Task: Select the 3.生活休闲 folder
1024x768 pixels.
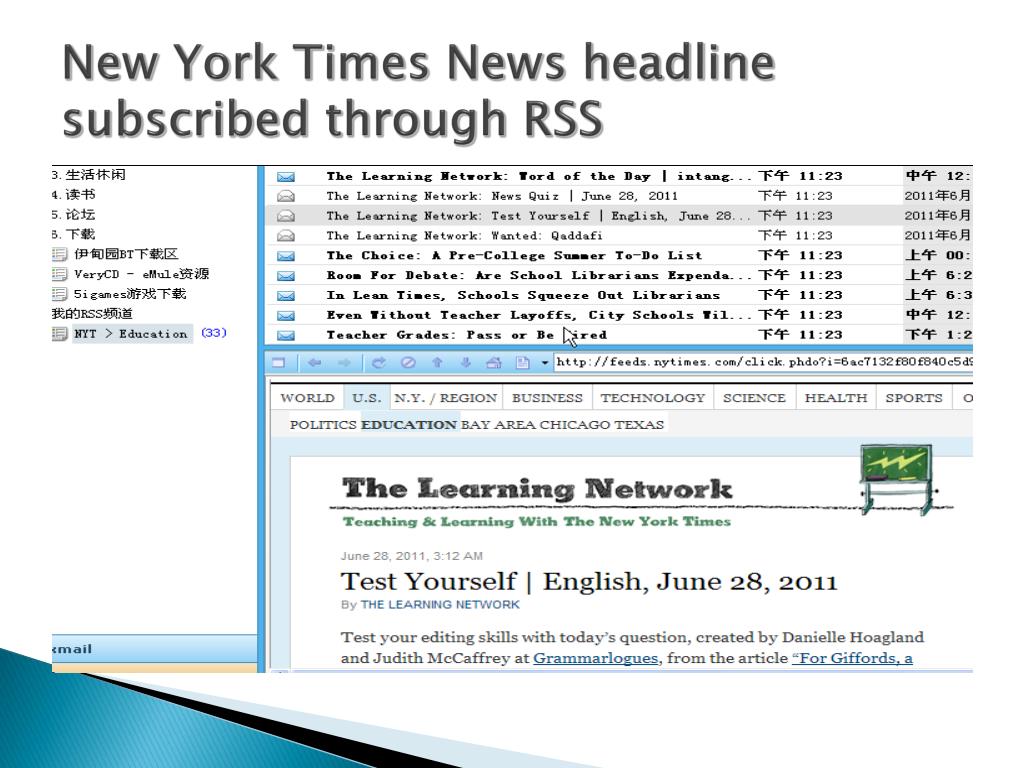Action: [89, 174]
